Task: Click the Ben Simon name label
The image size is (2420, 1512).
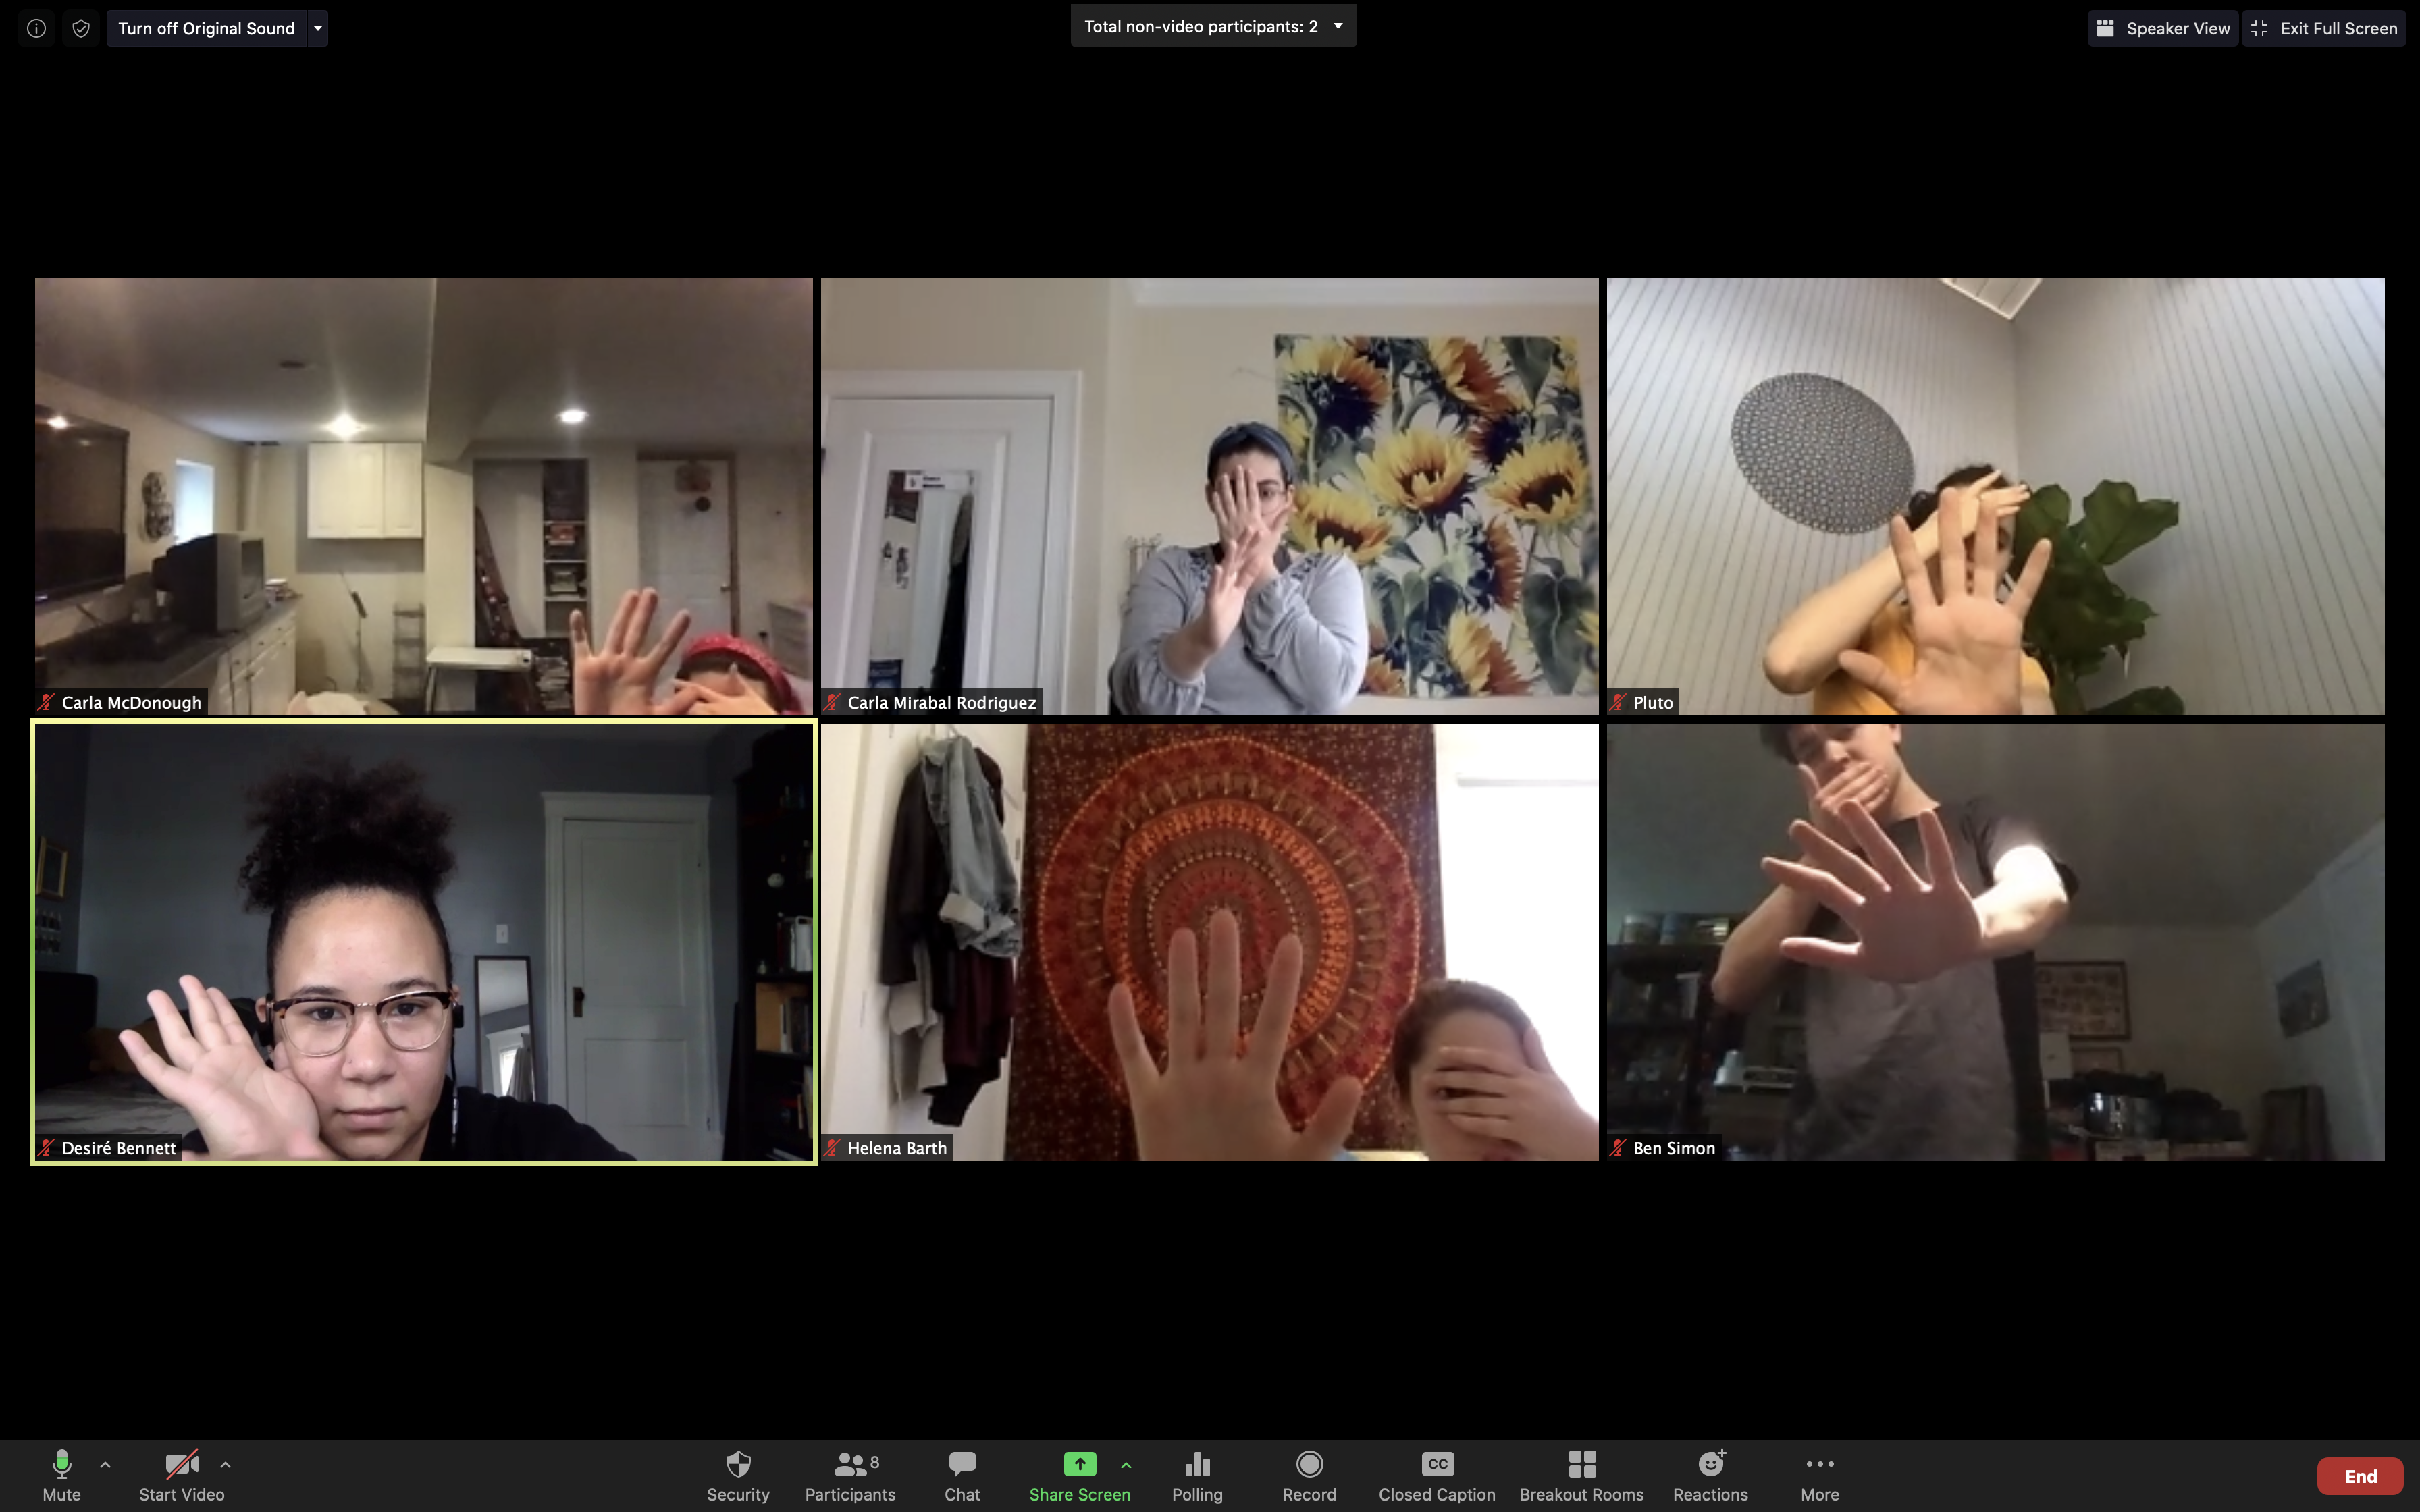Action: point(1674,1148)
